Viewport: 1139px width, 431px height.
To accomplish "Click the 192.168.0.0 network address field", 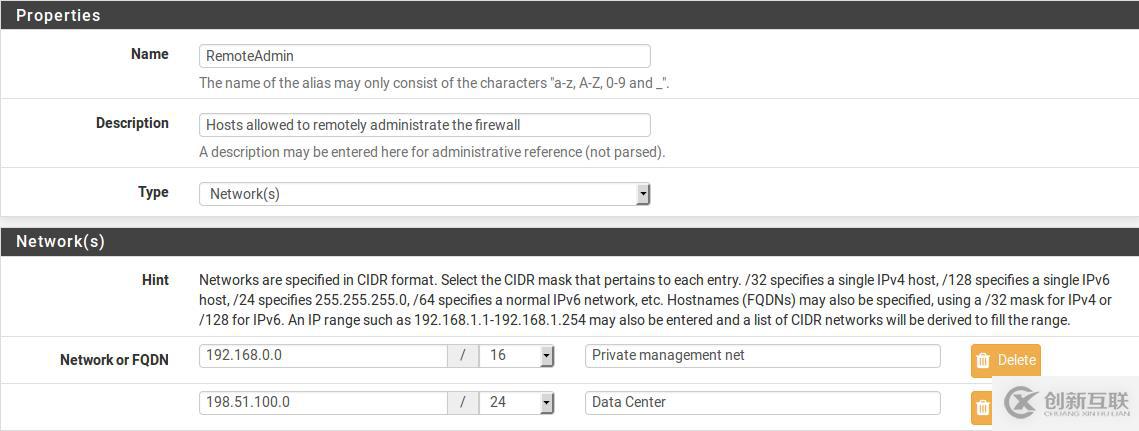I will coord(323,356).
